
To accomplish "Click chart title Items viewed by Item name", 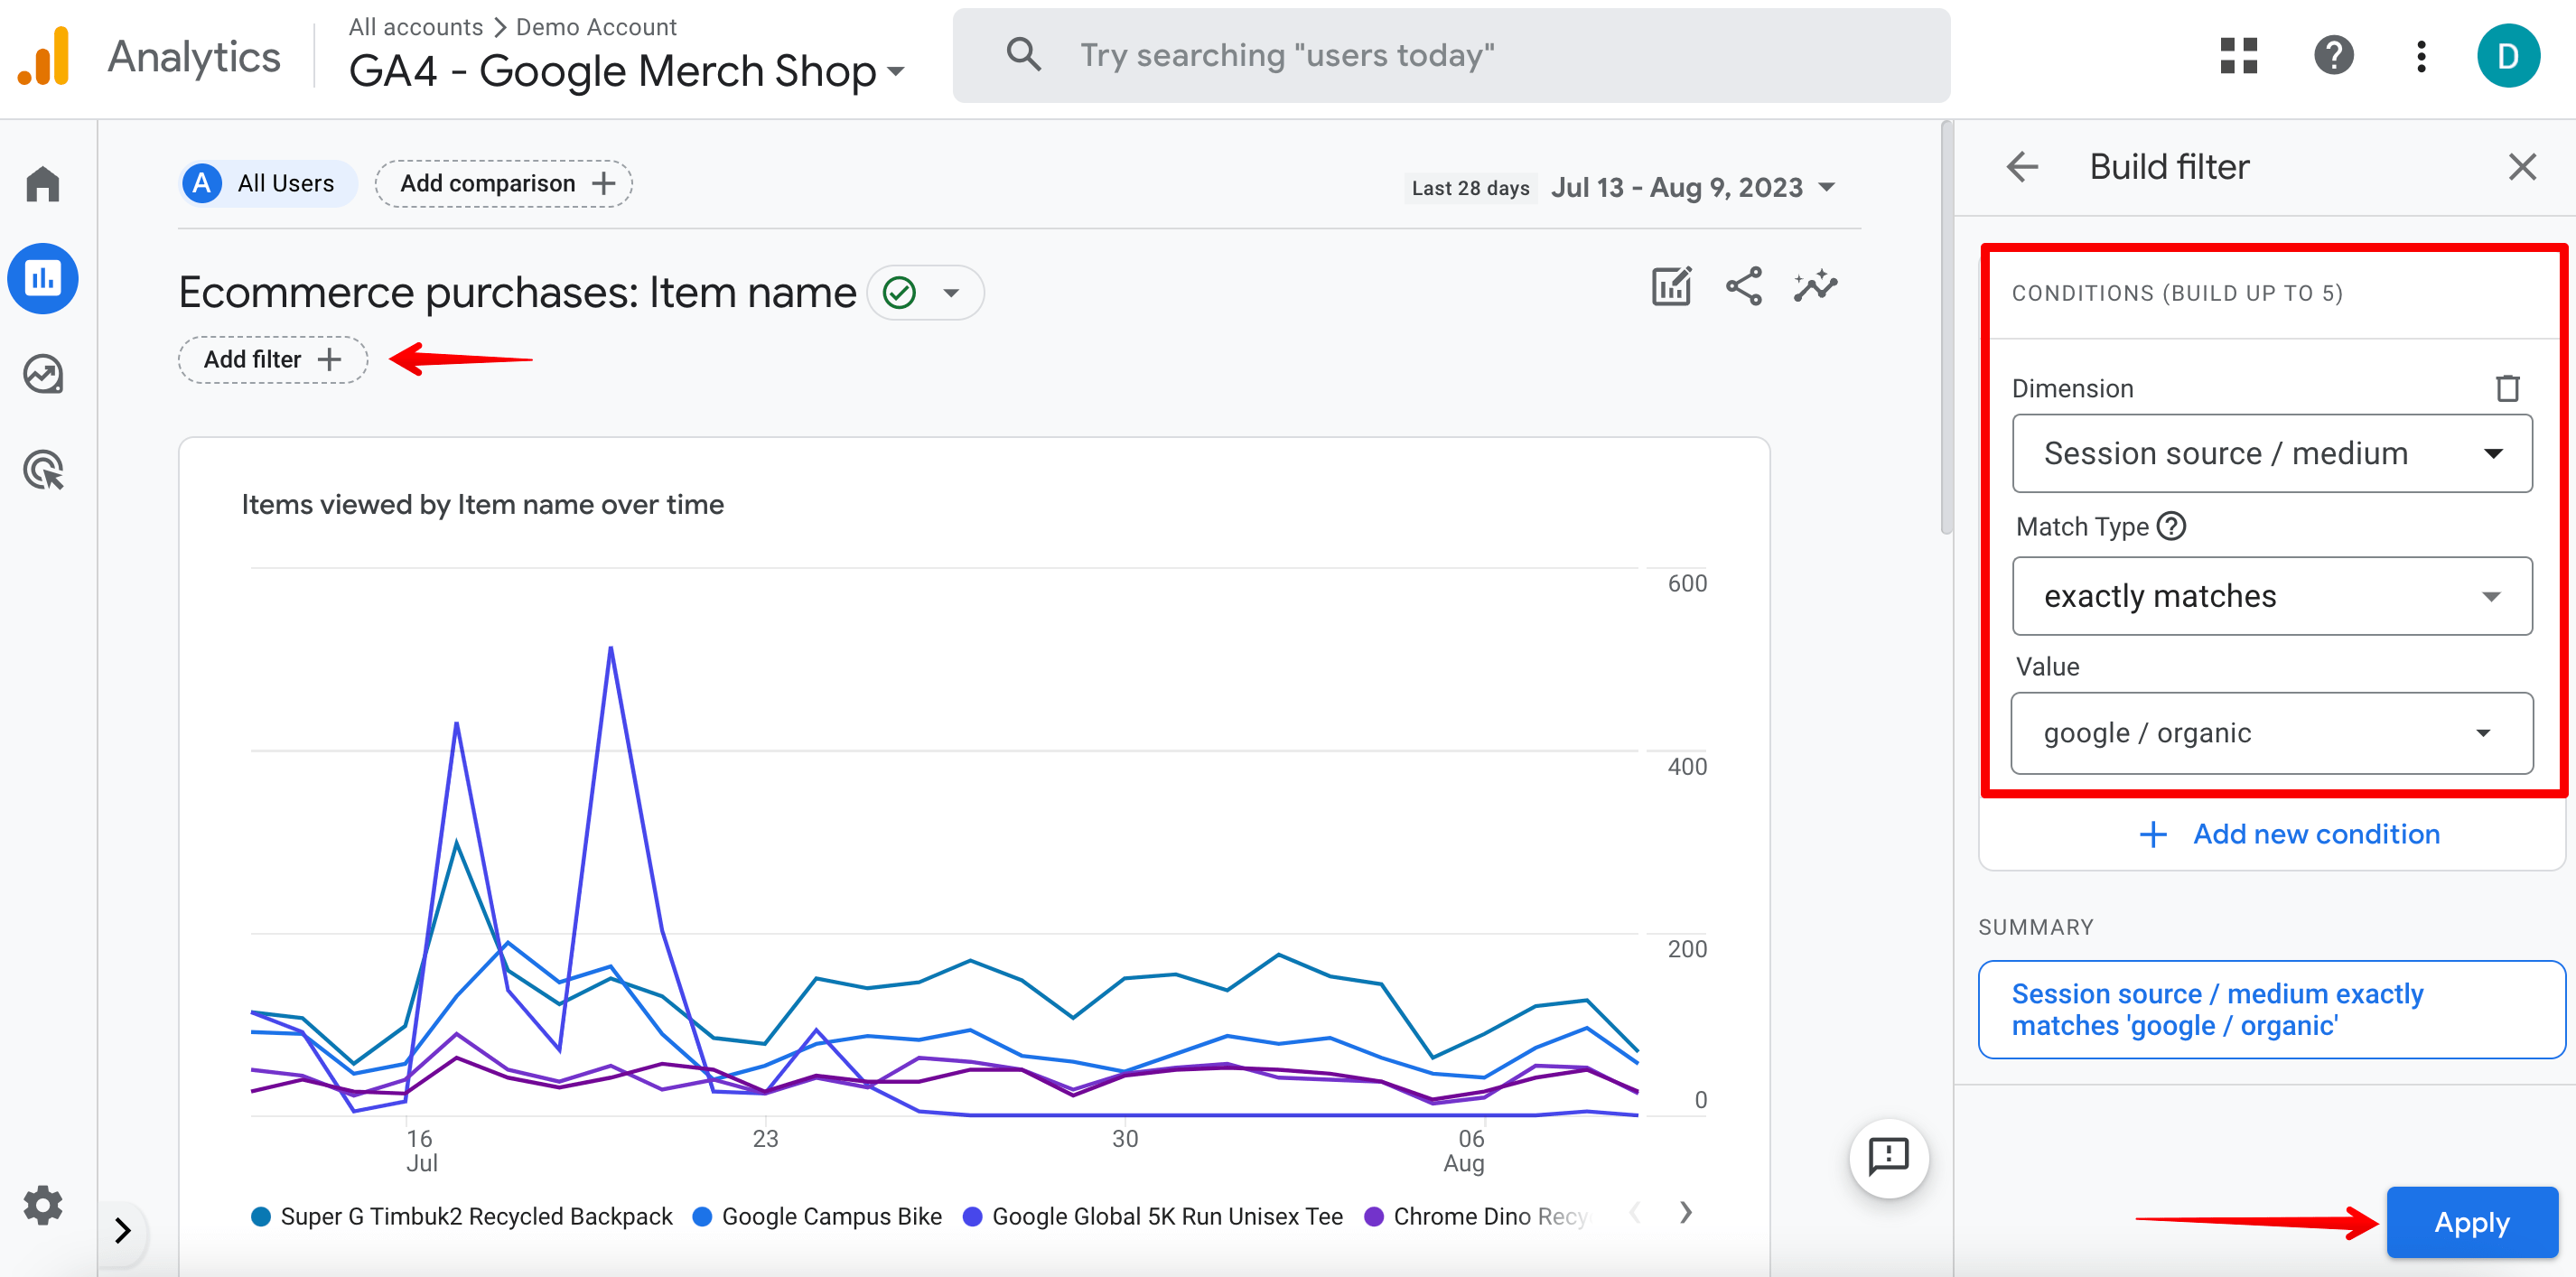I will 483,504.
